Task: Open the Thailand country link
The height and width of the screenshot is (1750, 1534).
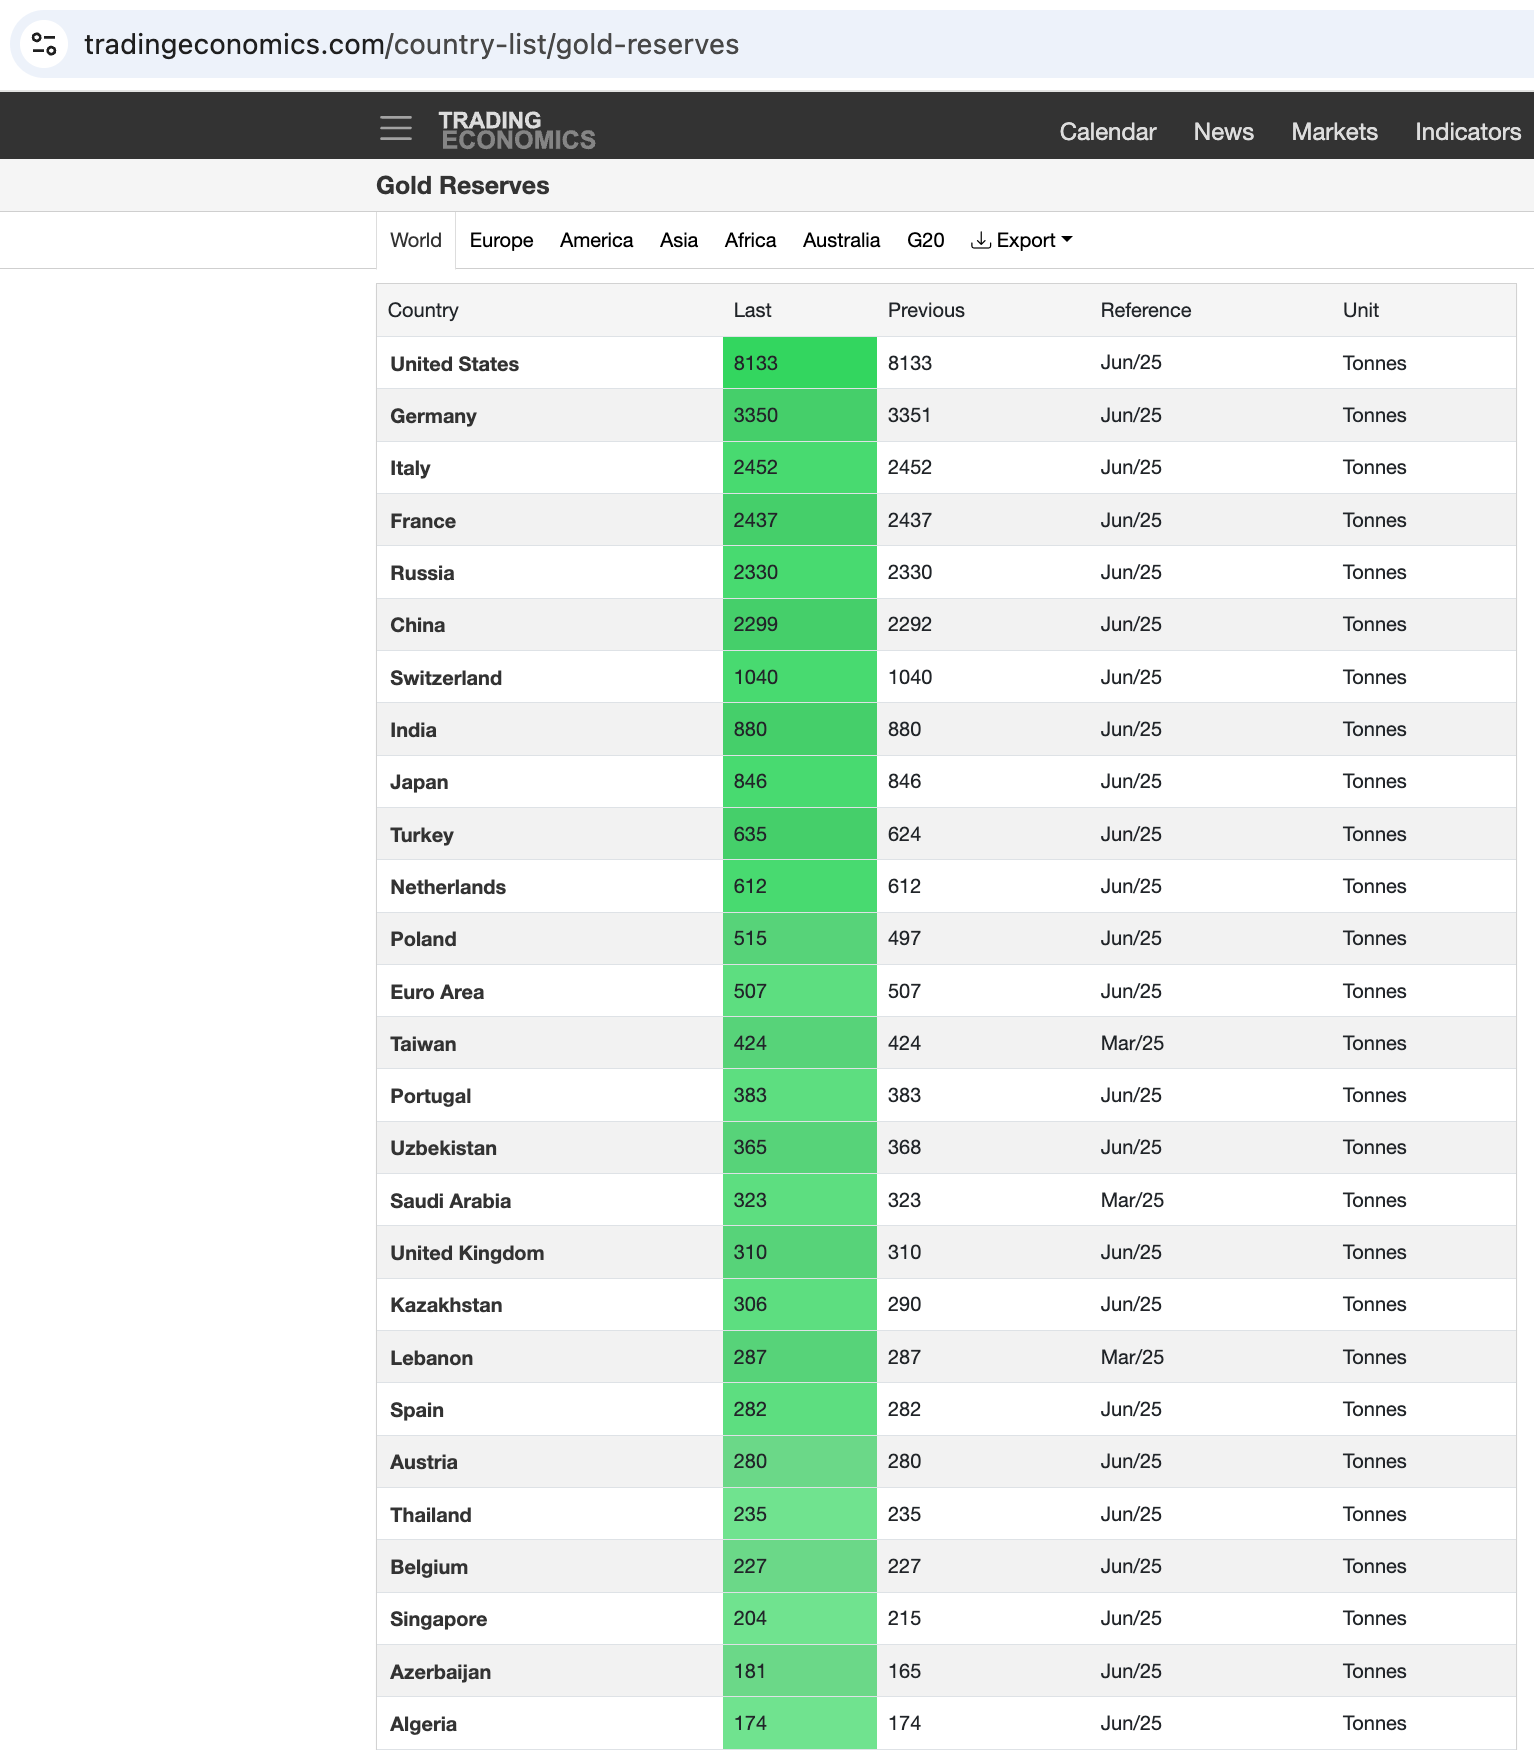Action: [x=430, y=1515]
